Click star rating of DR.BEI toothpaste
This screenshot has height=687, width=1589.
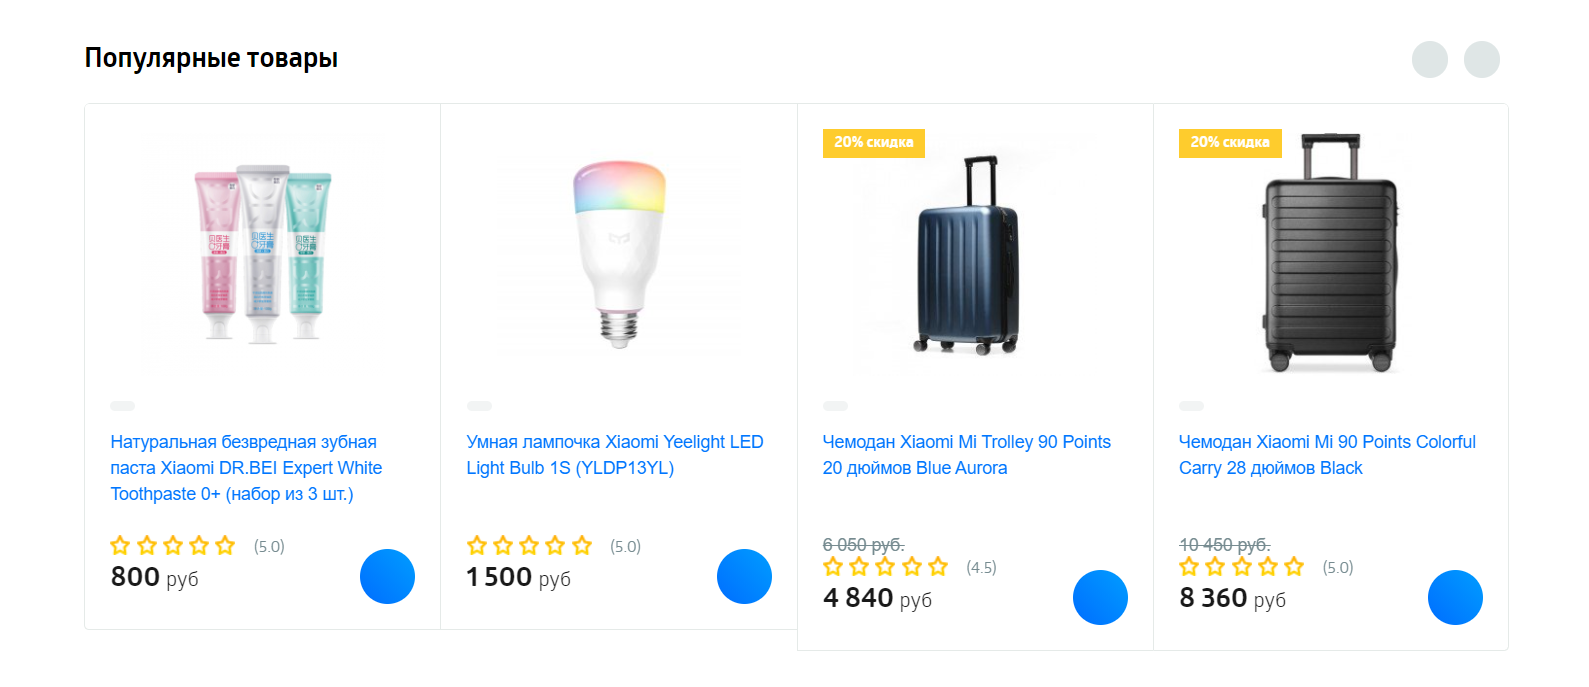coord(173,546)
